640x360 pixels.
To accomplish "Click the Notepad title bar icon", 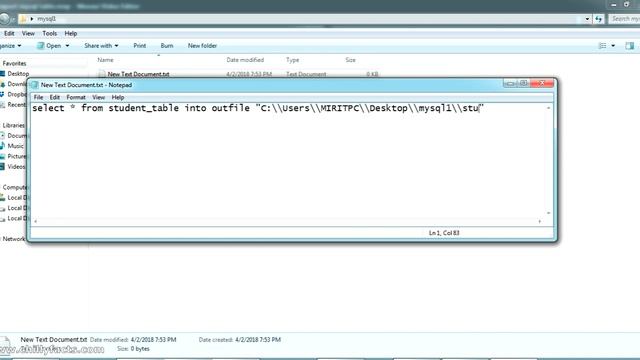I will click(34, 85).
